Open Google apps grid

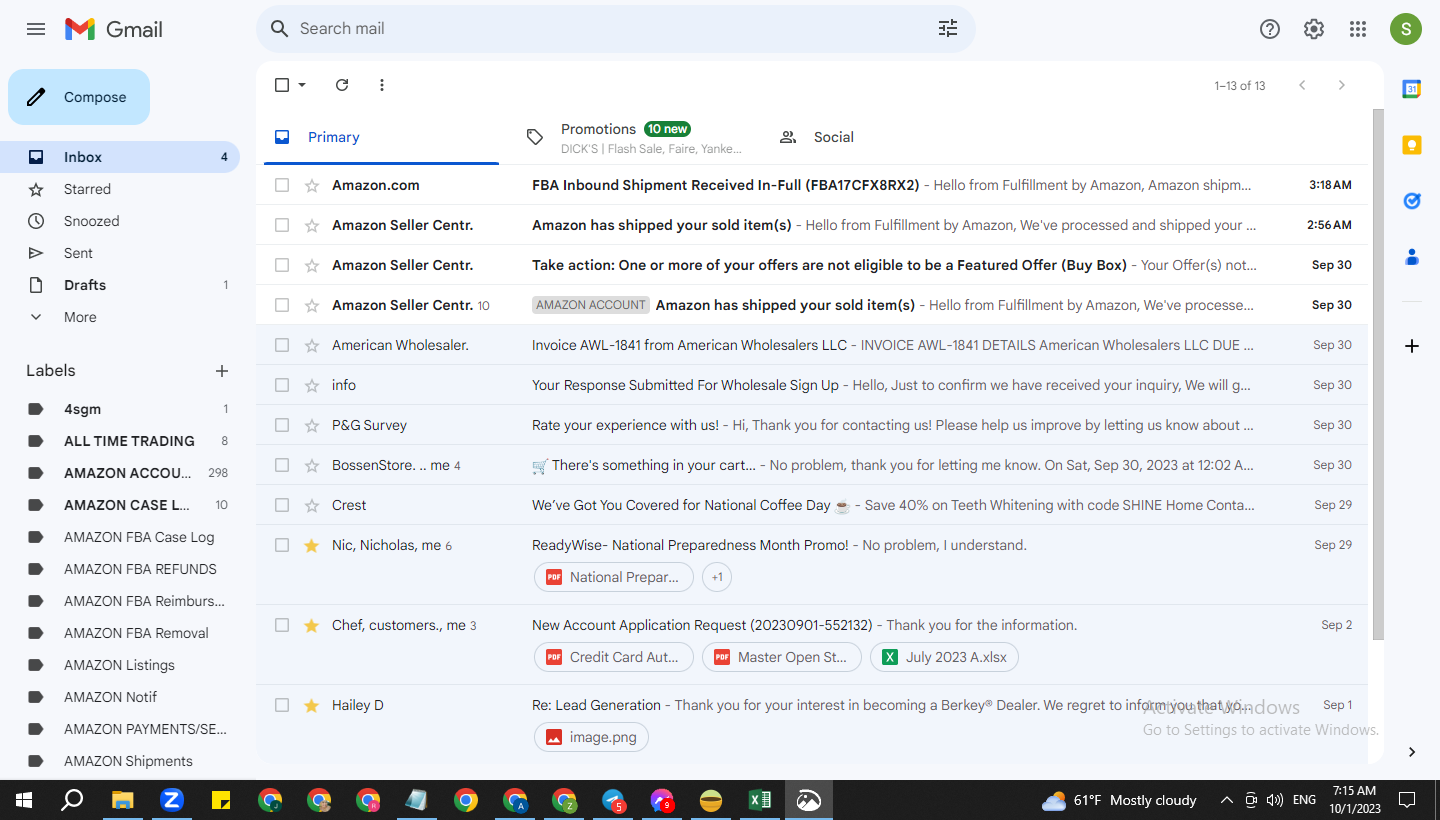pos(1358,29)
